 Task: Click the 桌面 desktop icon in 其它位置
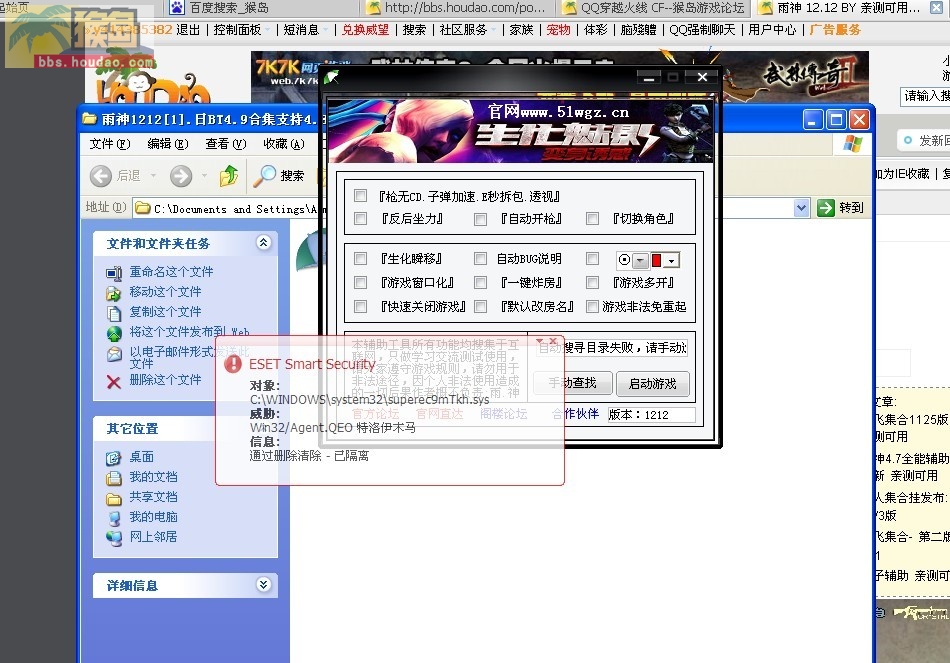coord(114,458)
